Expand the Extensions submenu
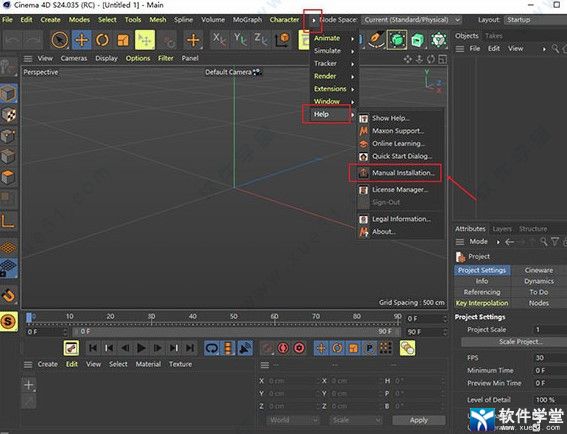 click(334, 89)
